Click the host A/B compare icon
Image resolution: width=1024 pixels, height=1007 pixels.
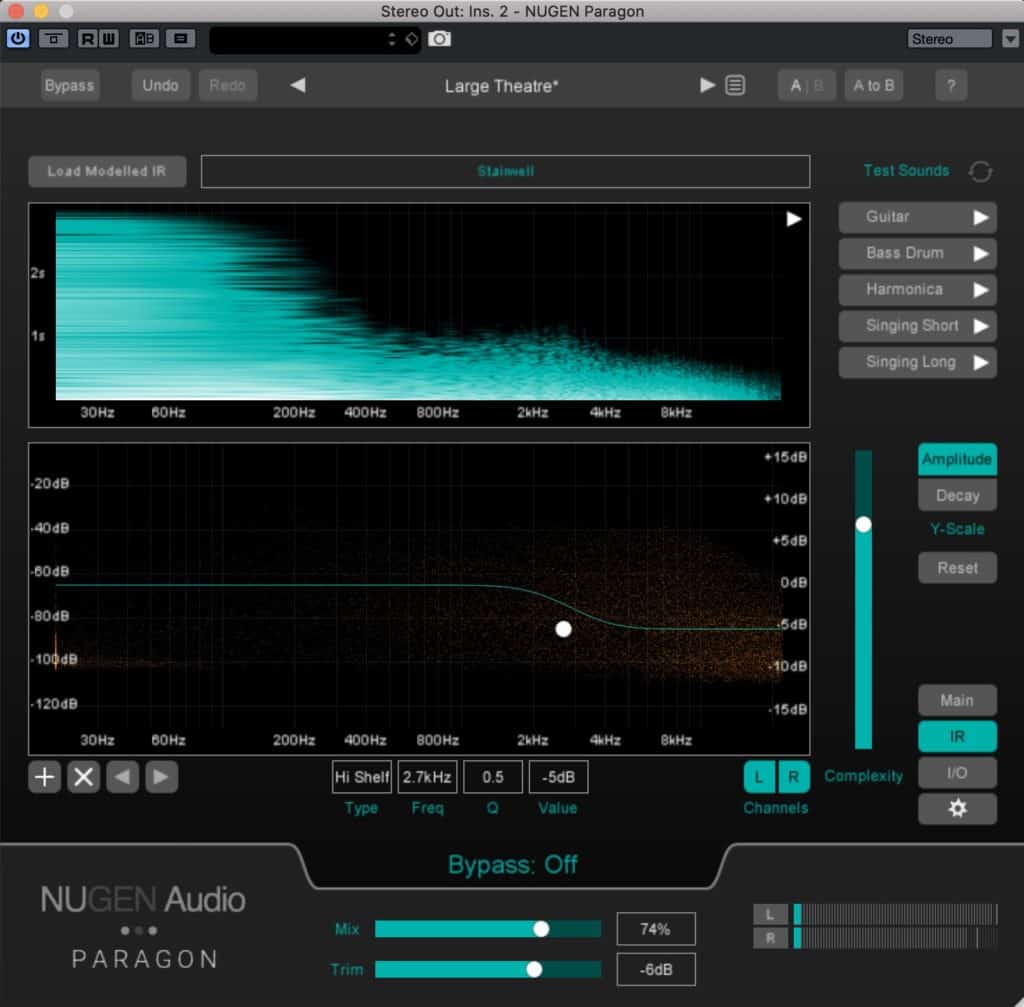pyautogui.click(x=144, y=39)
